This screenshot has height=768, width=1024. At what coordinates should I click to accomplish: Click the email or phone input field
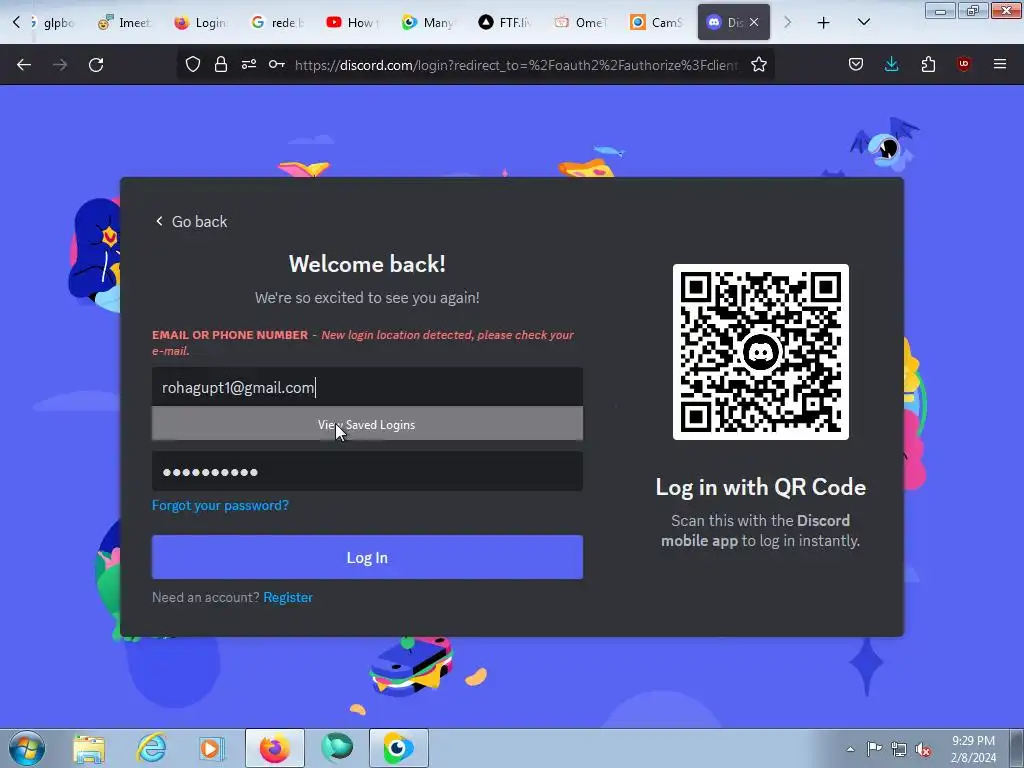(x=367, y=387)
